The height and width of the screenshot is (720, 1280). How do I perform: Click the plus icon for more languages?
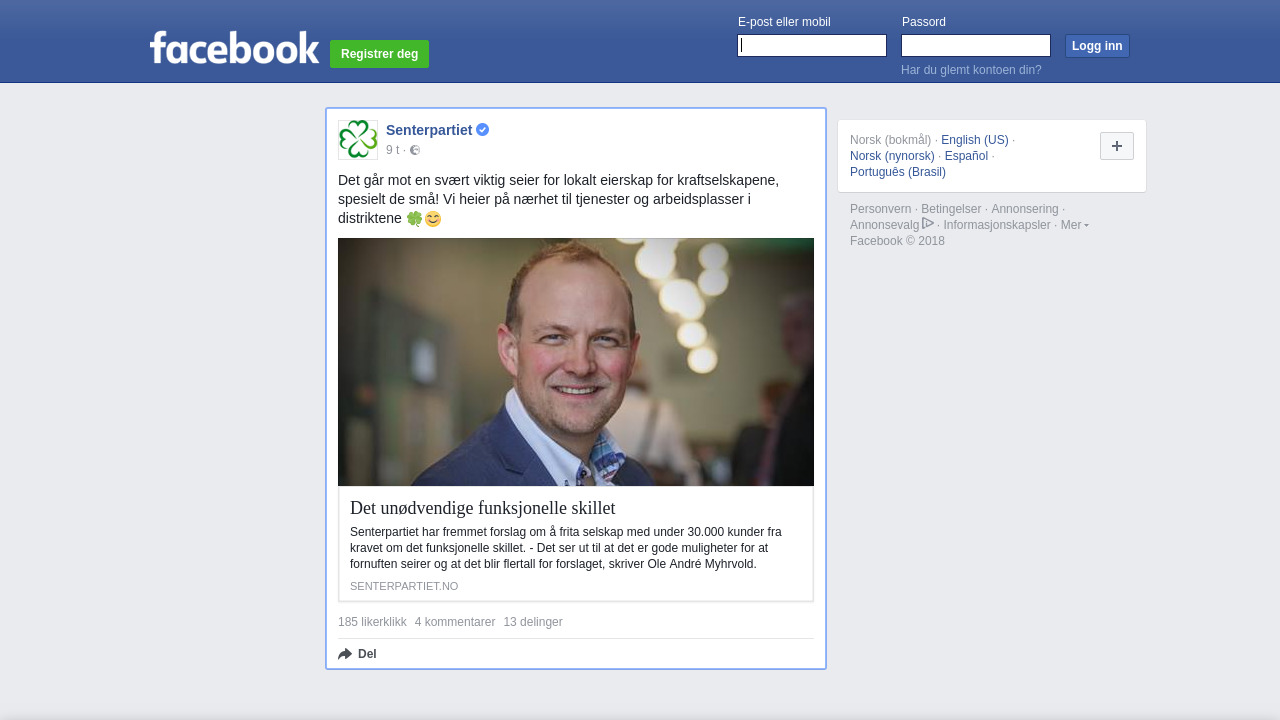tap(1117, 146)
